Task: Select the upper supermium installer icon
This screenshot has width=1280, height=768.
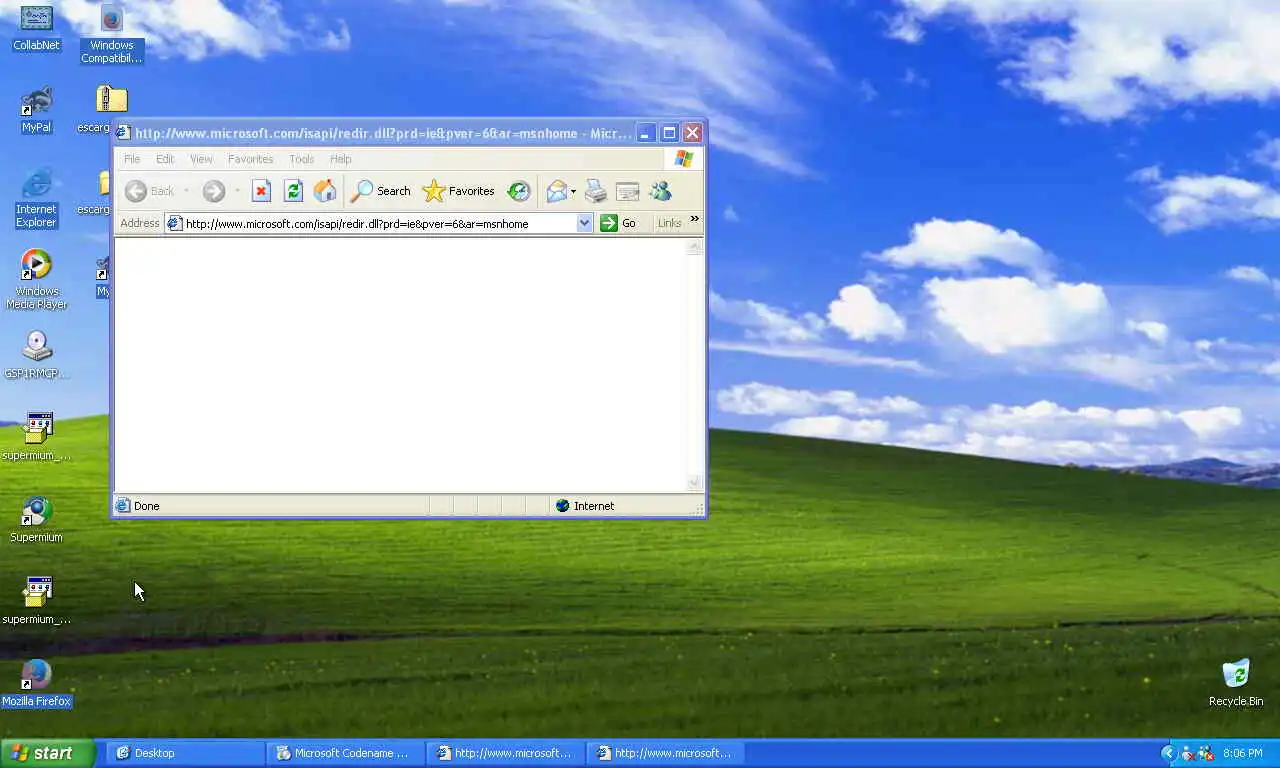Action: click(x=36, y=437)
